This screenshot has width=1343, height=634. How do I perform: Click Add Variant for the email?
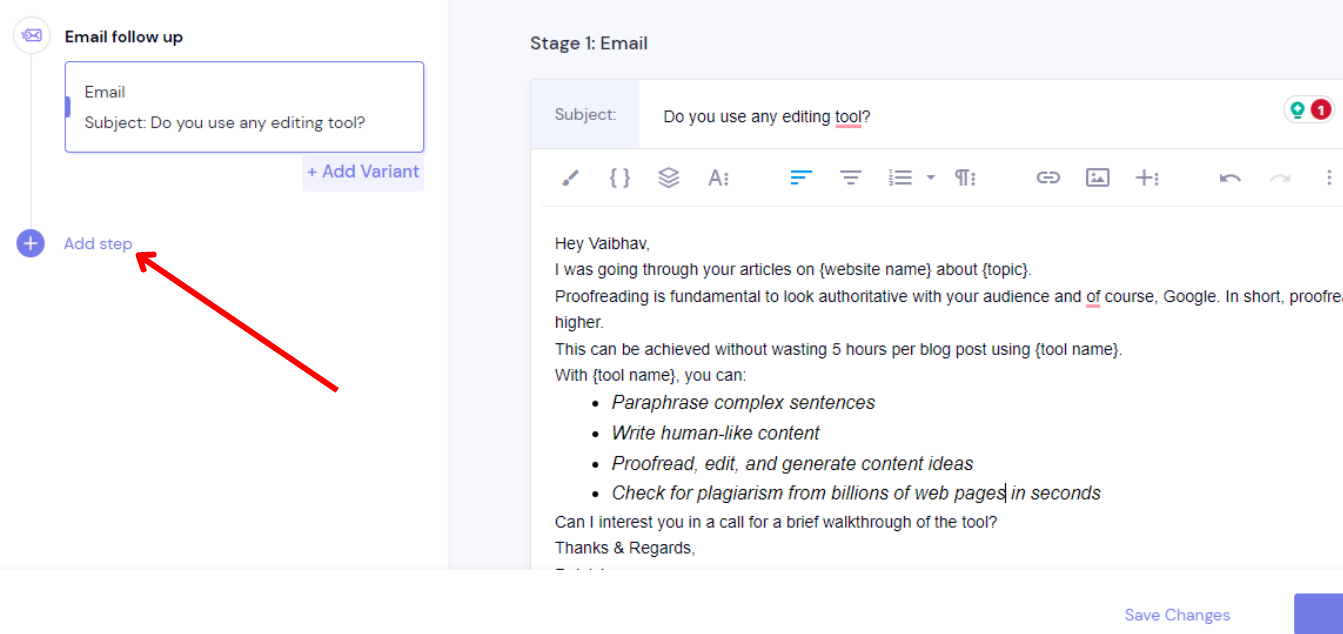coord(362,172)
